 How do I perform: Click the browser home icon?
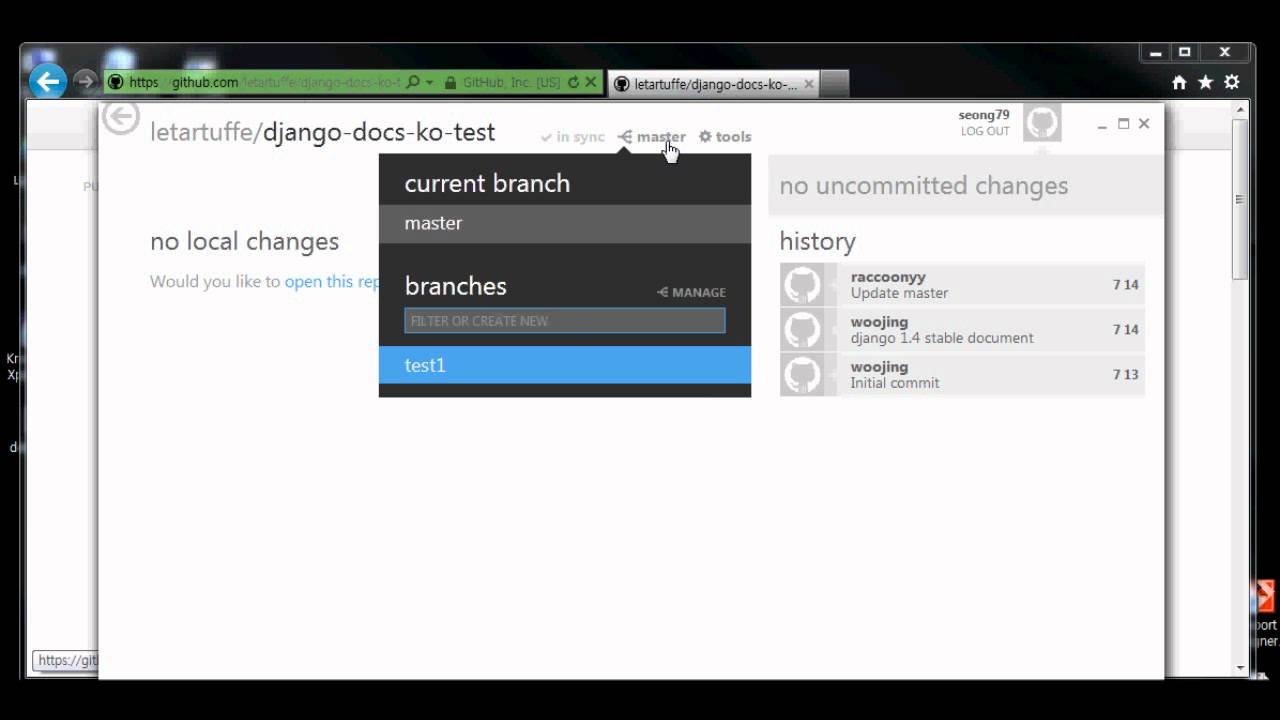tap(1180, 82)
